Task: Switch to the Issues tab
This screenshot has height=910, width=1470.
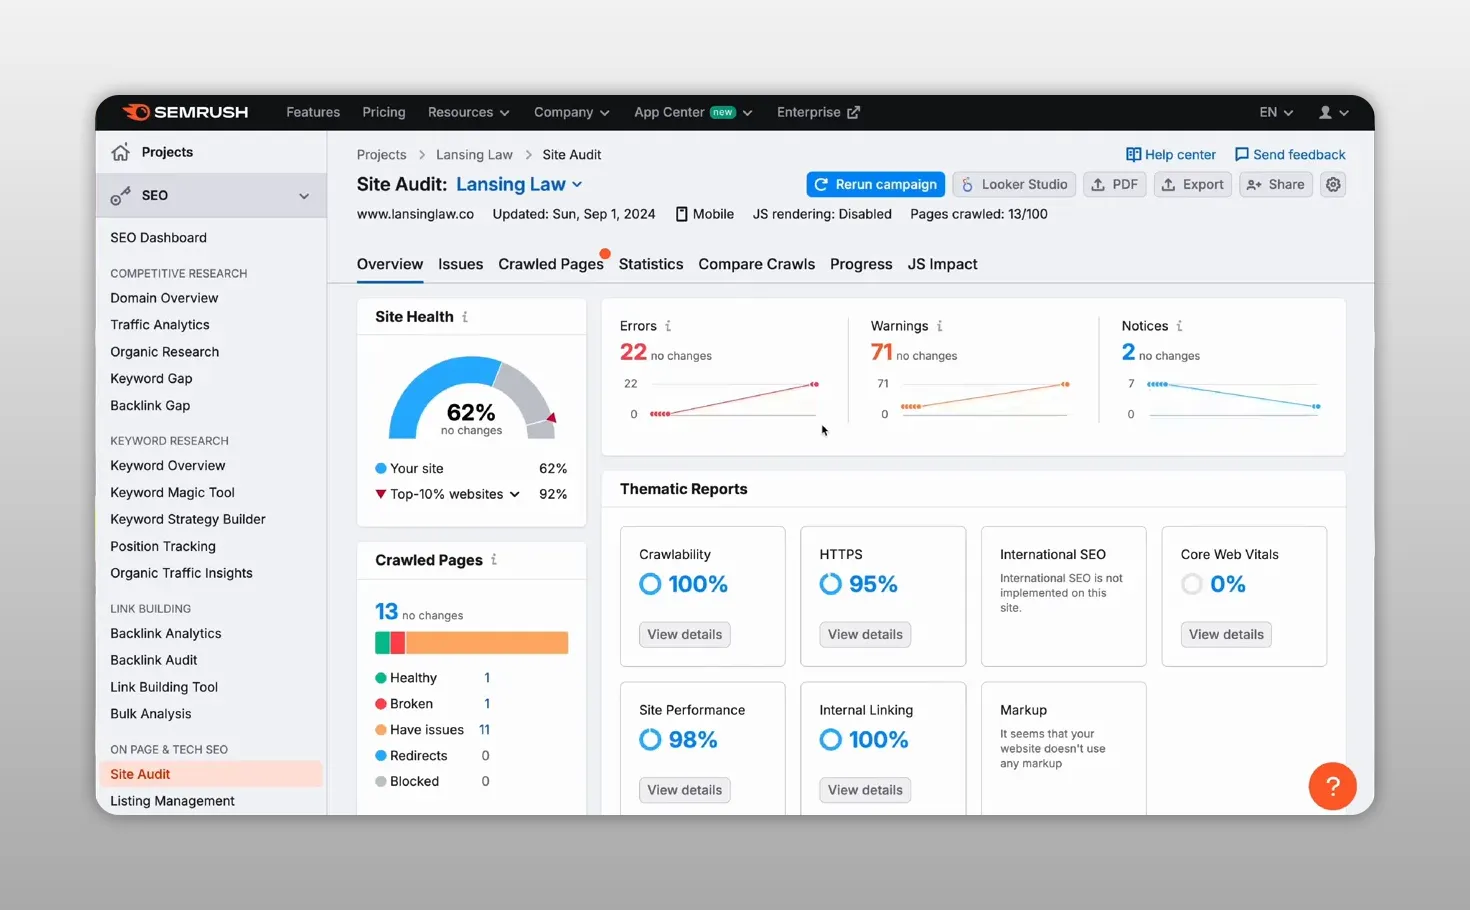Action: (x=460, y=264)
